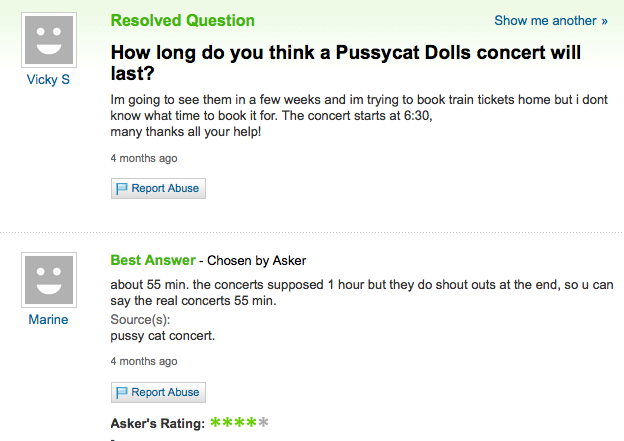Screen dimensions: 624x441
Task: Click Marine's smiley avatar image
Action: tap(49, 280)
